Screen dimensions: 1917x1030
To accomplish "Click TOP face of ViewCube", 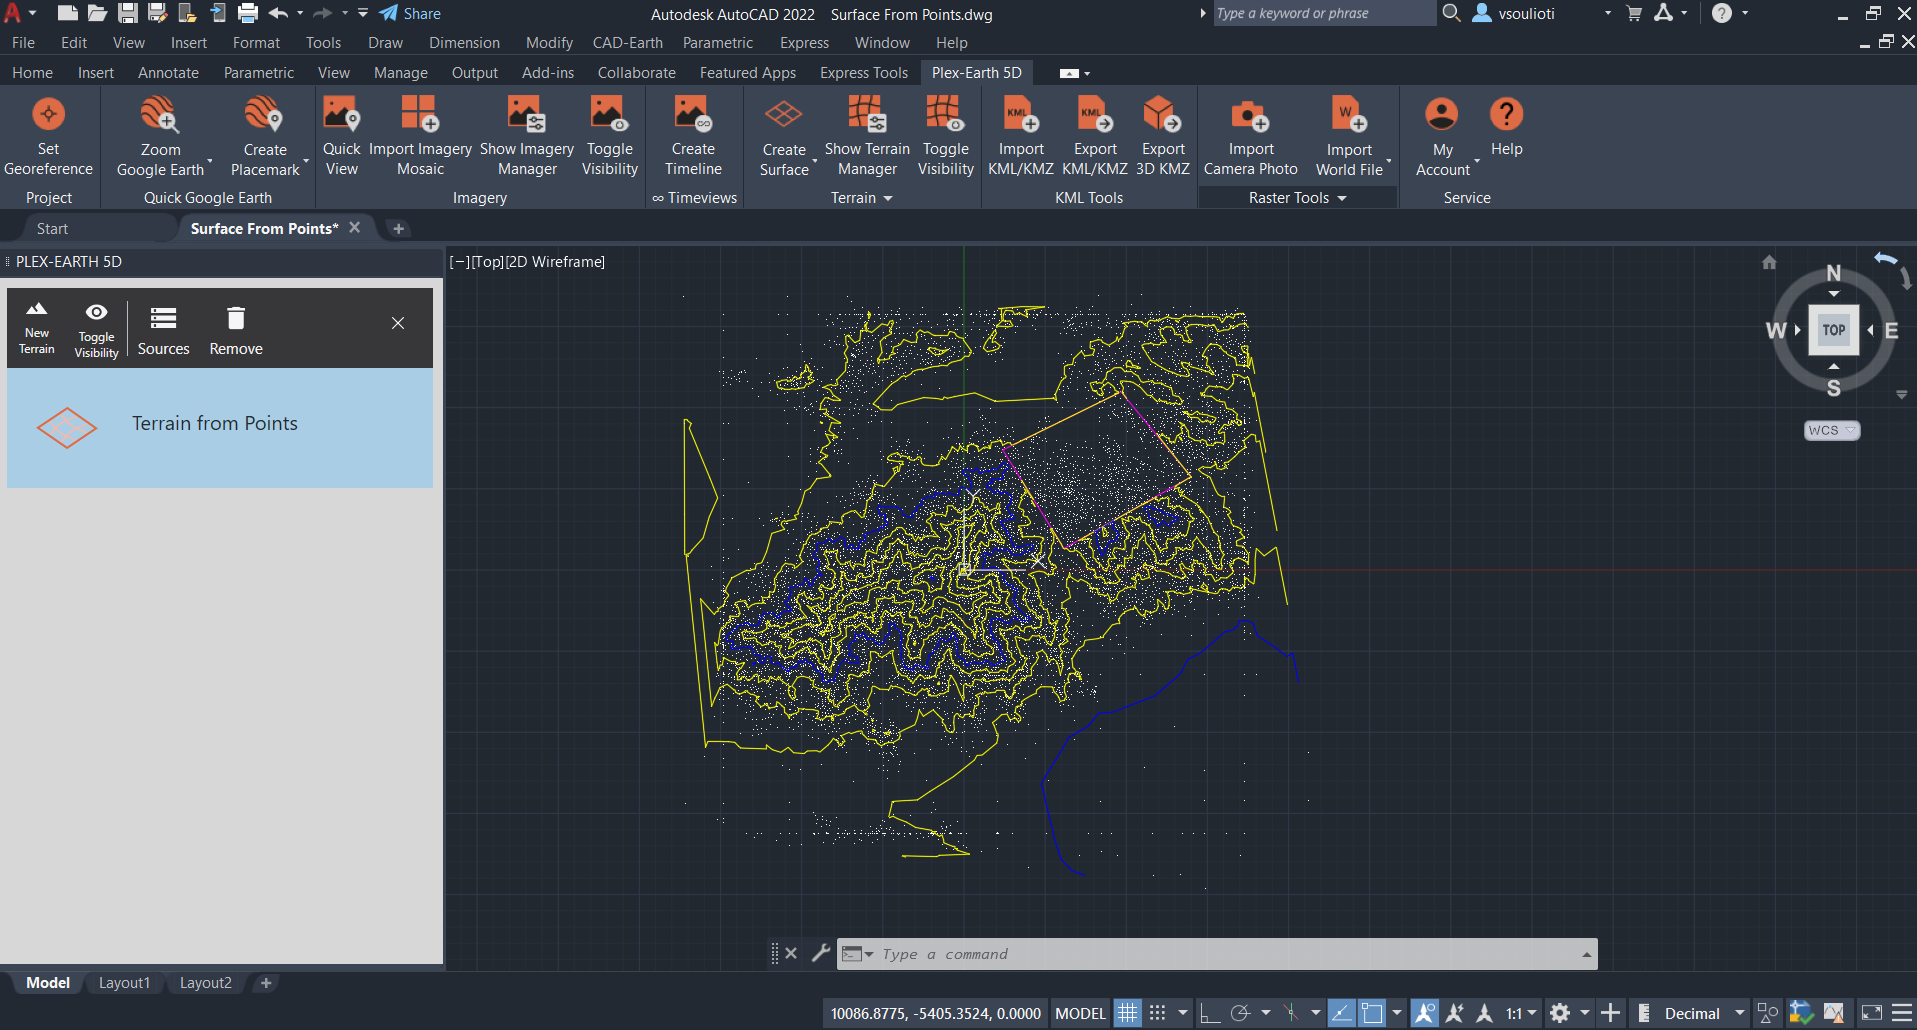I will pyautogui.click(x=1833, y=330).
